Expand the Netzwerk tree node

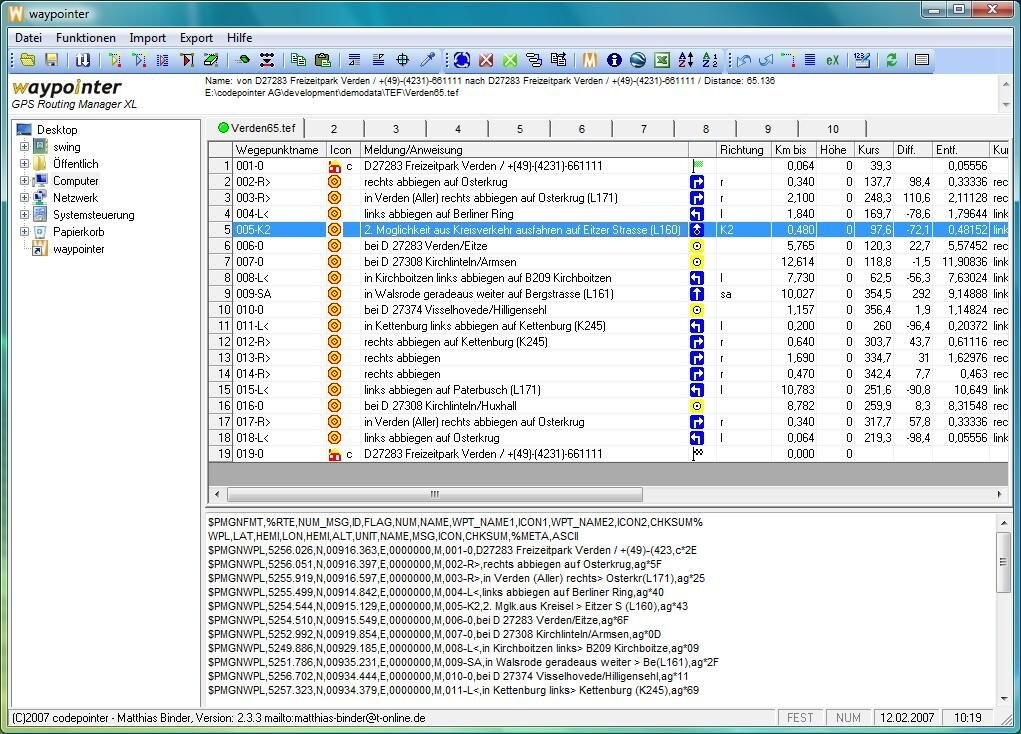(x=24, y=198)
